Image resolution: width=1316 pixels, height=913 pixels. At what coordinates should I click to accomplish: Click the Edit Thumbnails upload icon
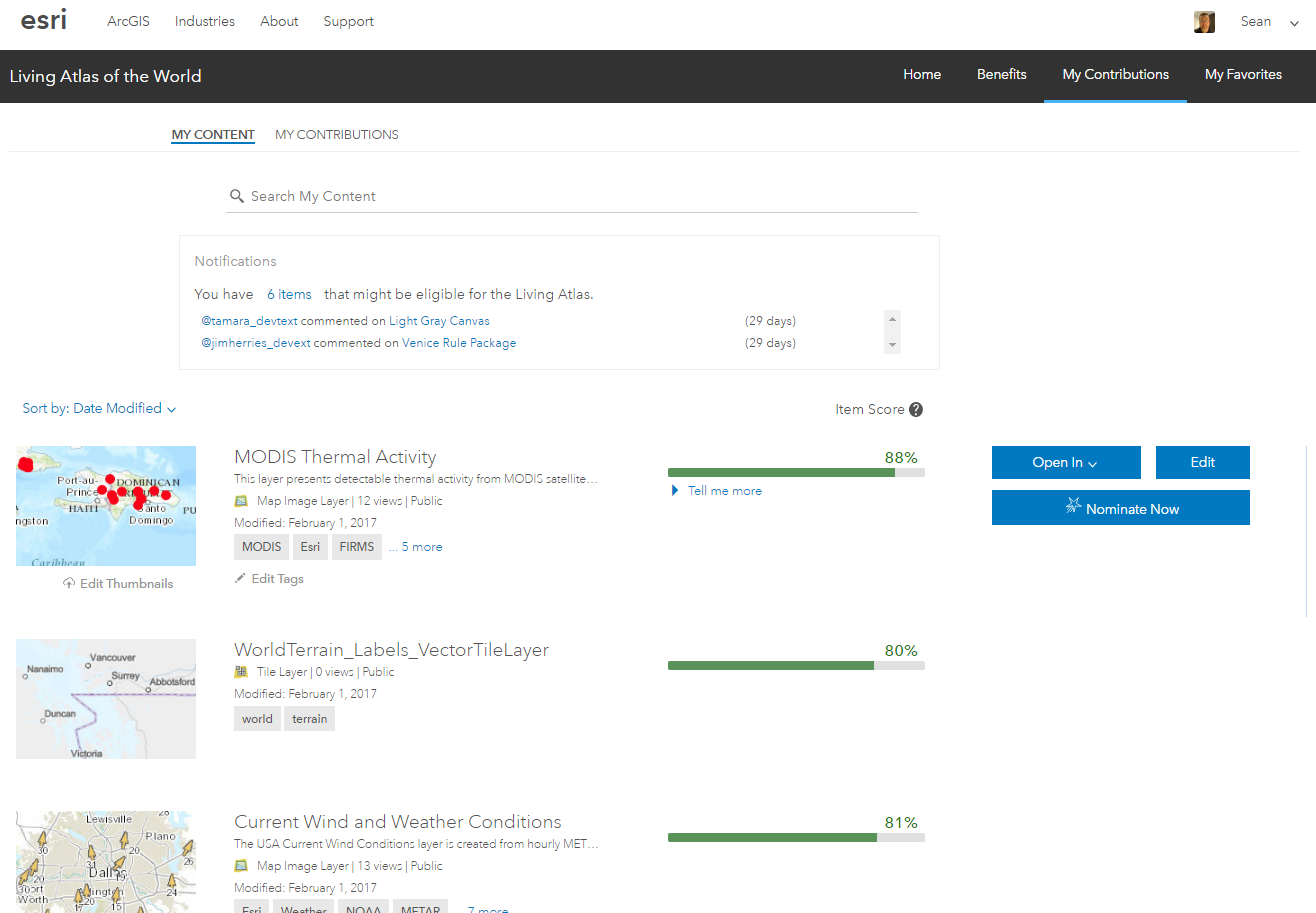[x=69, y=584]
